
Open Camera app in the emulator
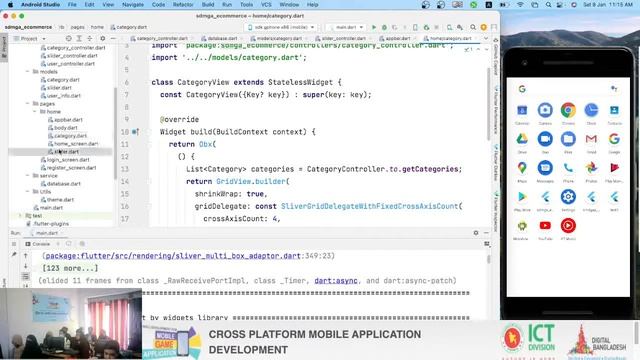click(545, 110)
